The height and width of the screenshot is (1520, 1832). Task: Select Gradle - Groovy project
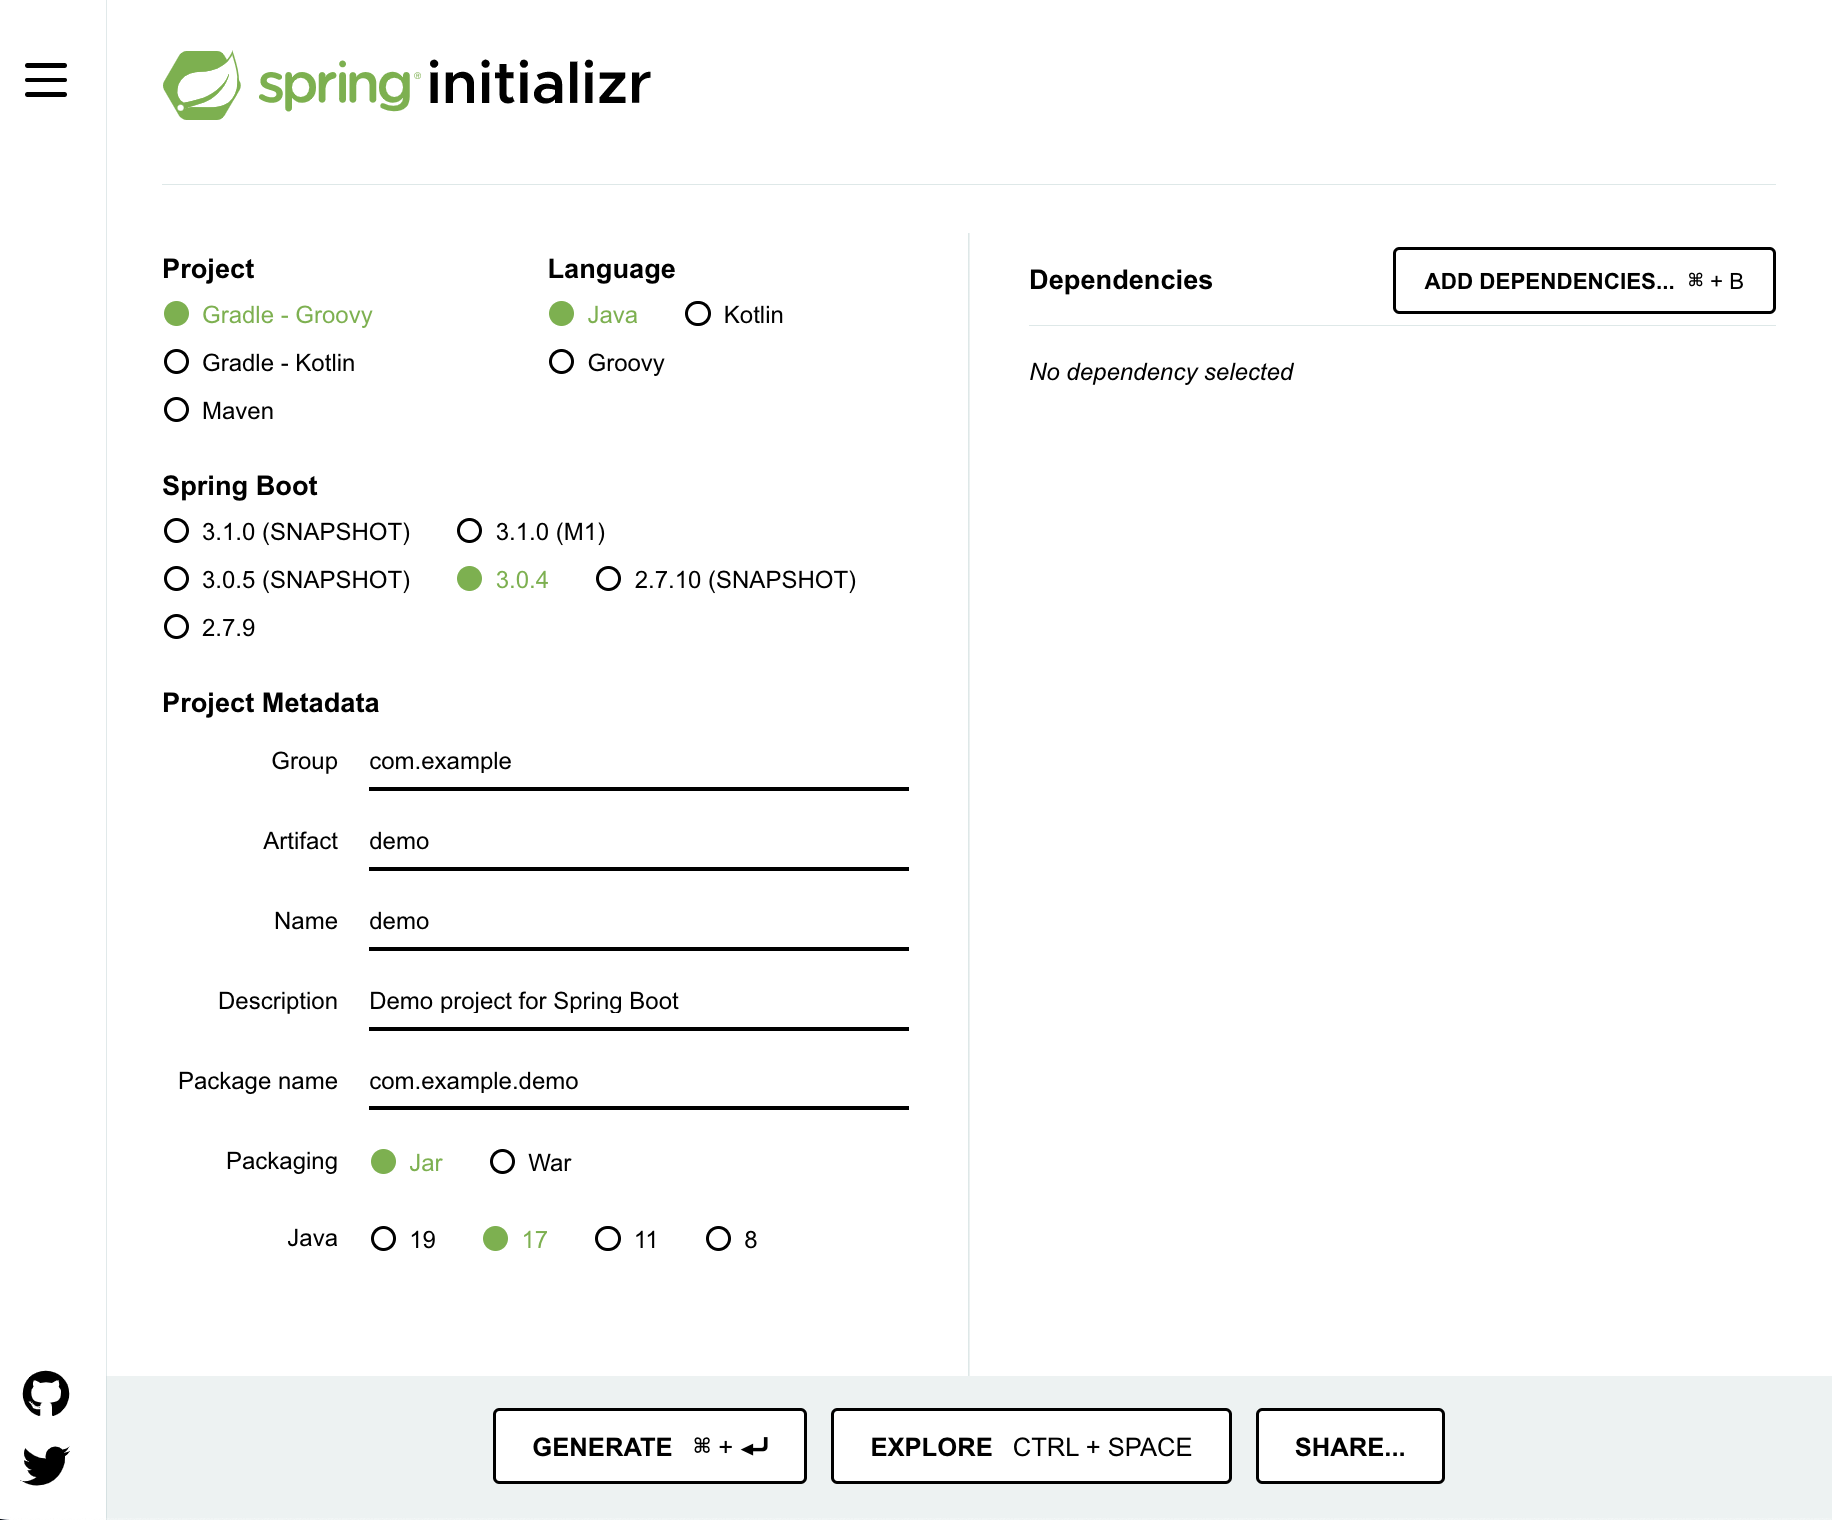[x=268, y=315]
